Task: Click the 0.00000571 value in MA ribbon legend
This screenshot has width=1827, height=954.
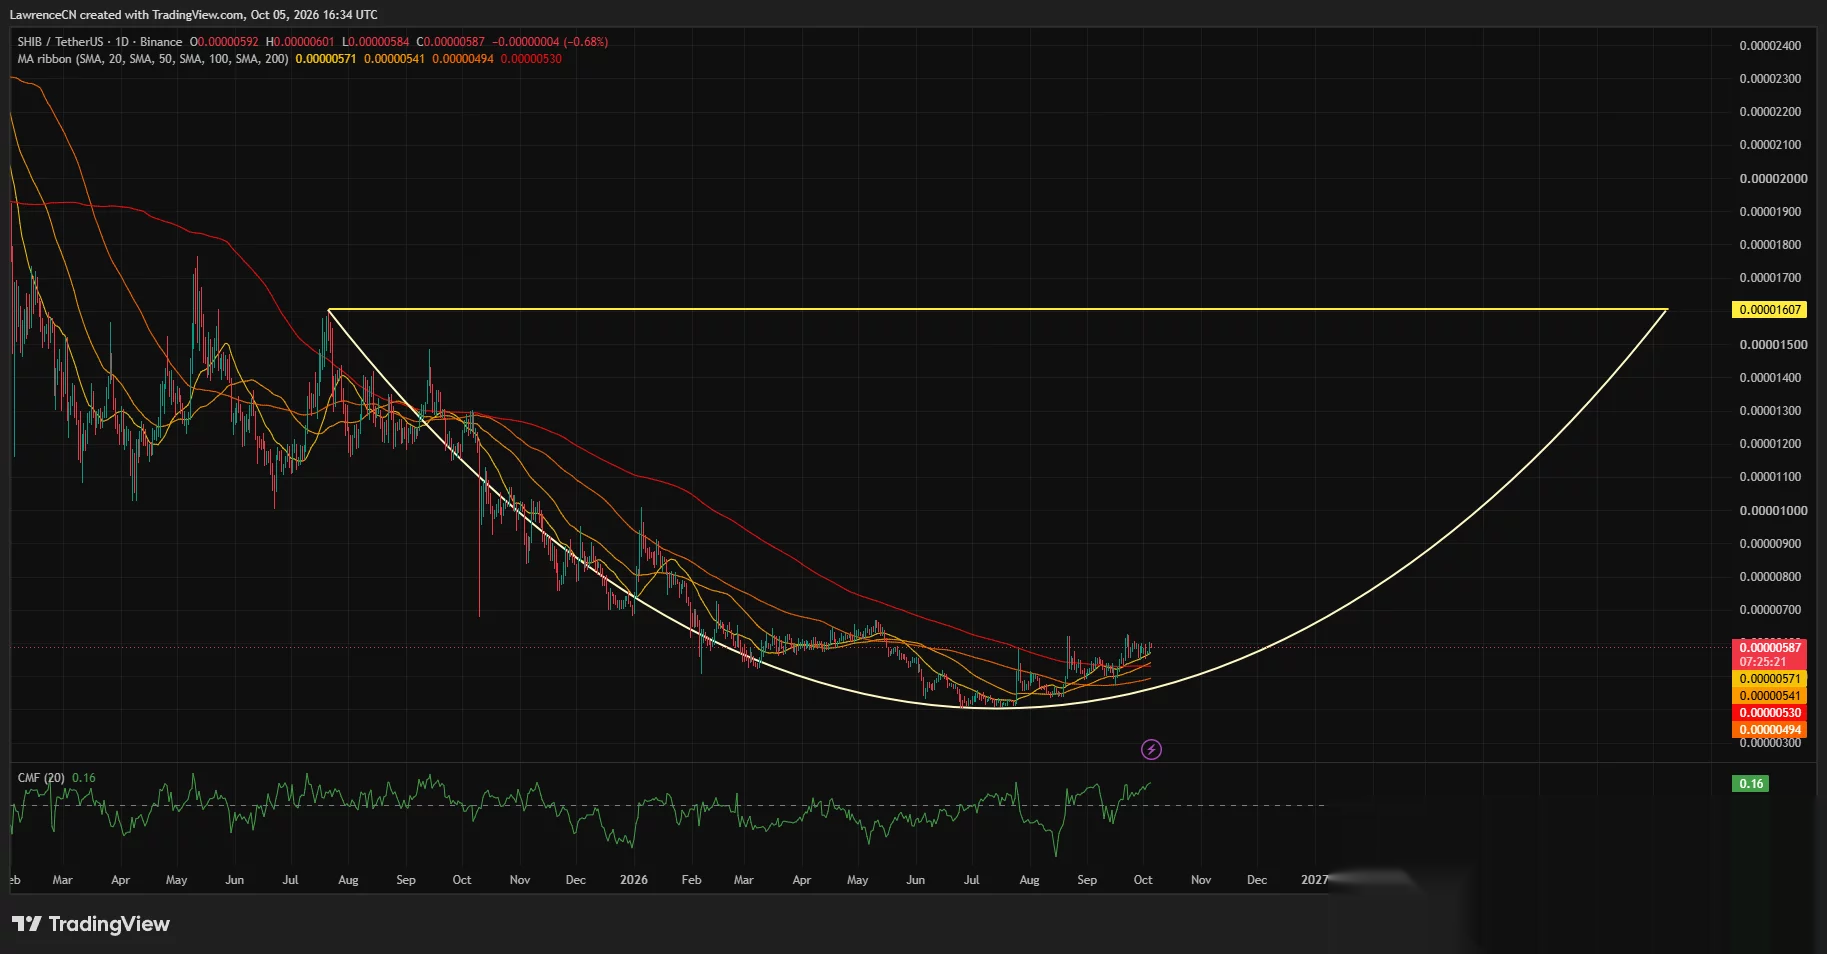Action: pos(326,59)
